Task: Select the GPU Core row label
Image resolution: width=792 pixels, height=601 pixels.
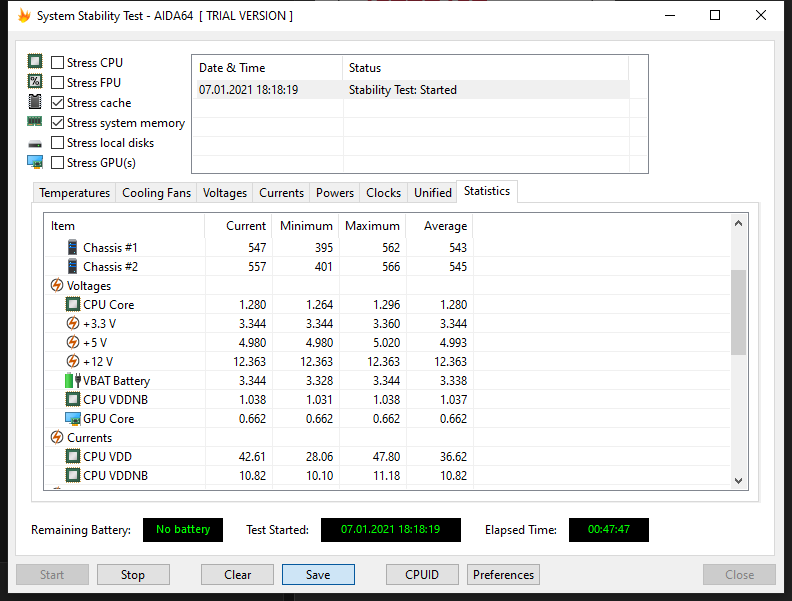Action: [x=109, y=419]
